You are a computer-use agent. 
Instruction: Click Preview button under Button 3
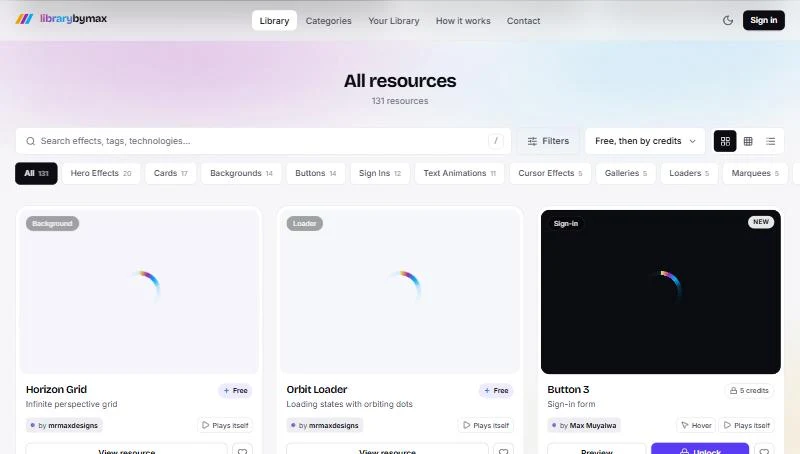pos(596,449)
